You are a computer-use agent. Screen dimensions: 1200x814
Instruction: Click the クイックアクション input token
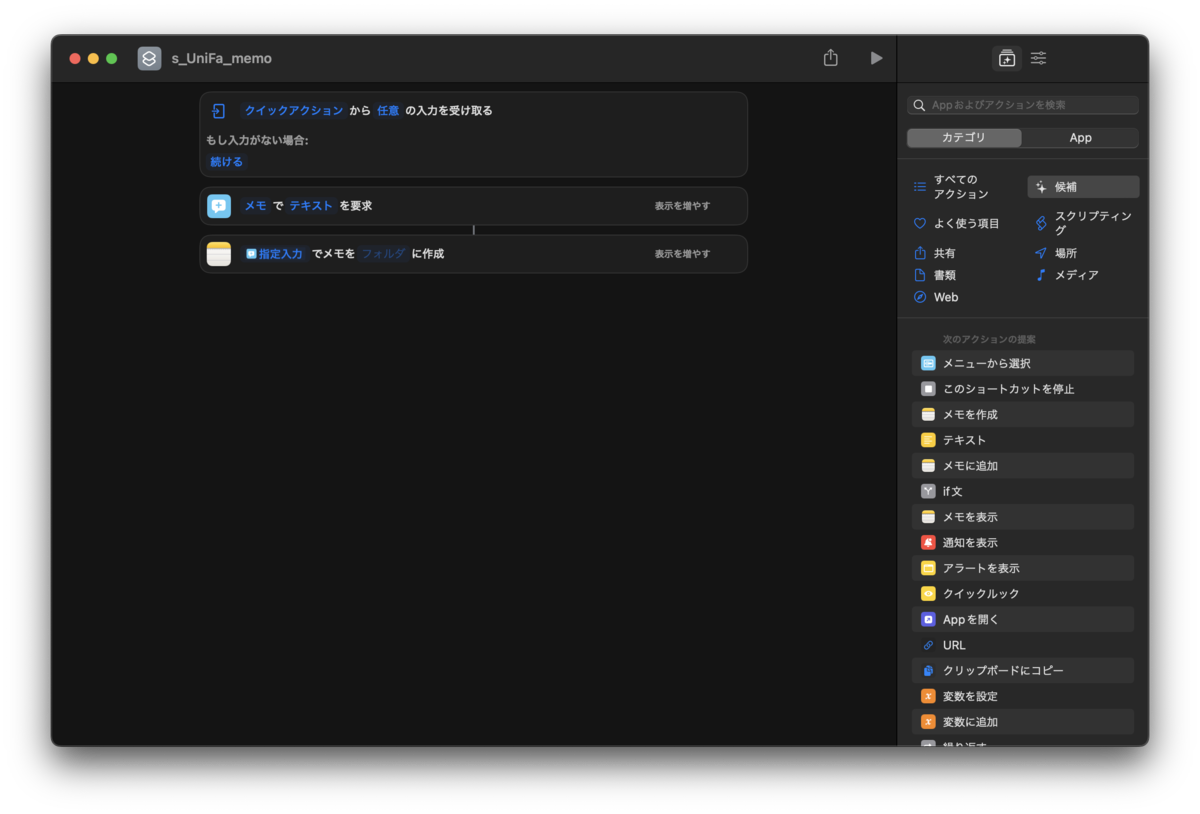point(294,111)
